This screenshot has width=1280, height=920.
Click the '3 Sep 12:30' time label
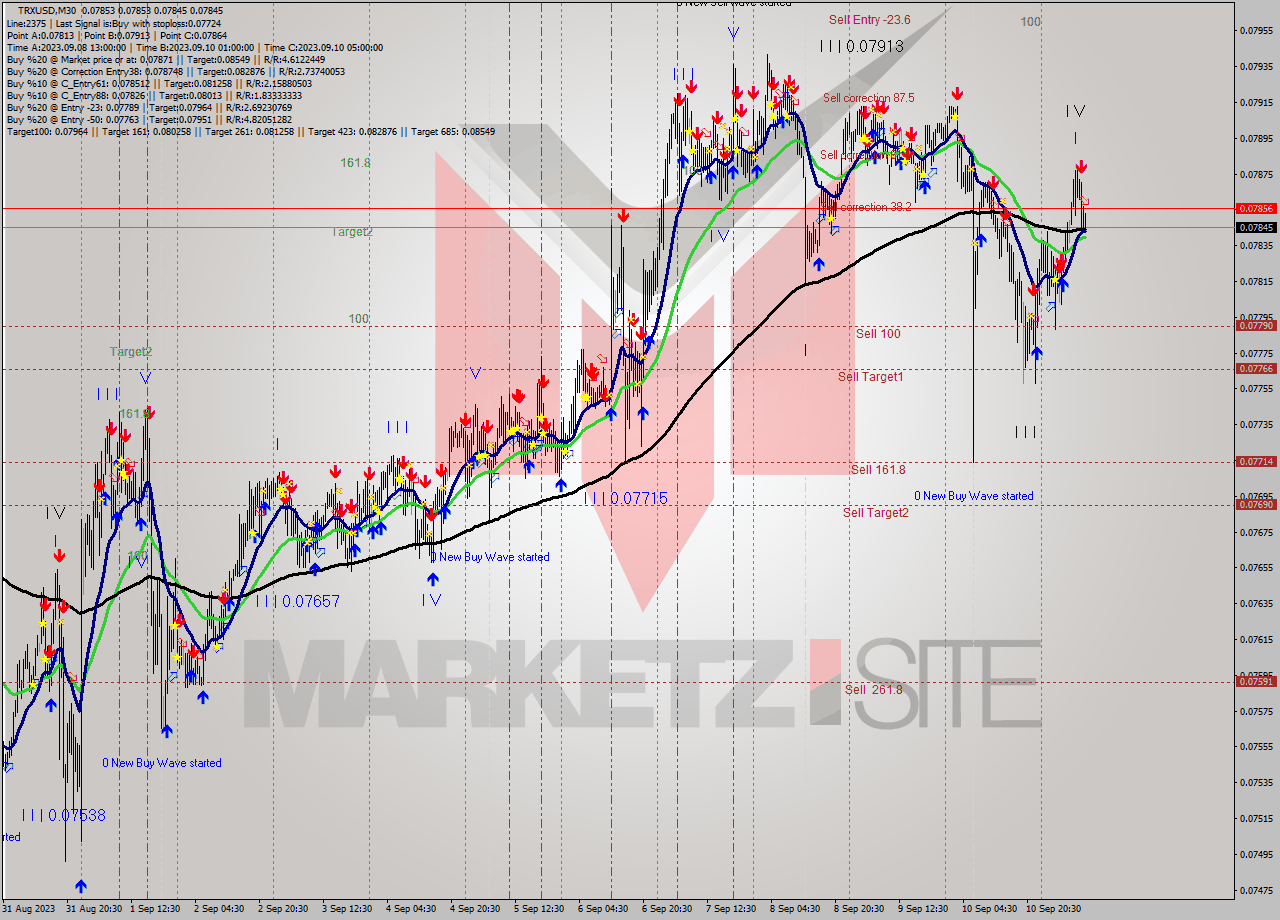[347, 909]
